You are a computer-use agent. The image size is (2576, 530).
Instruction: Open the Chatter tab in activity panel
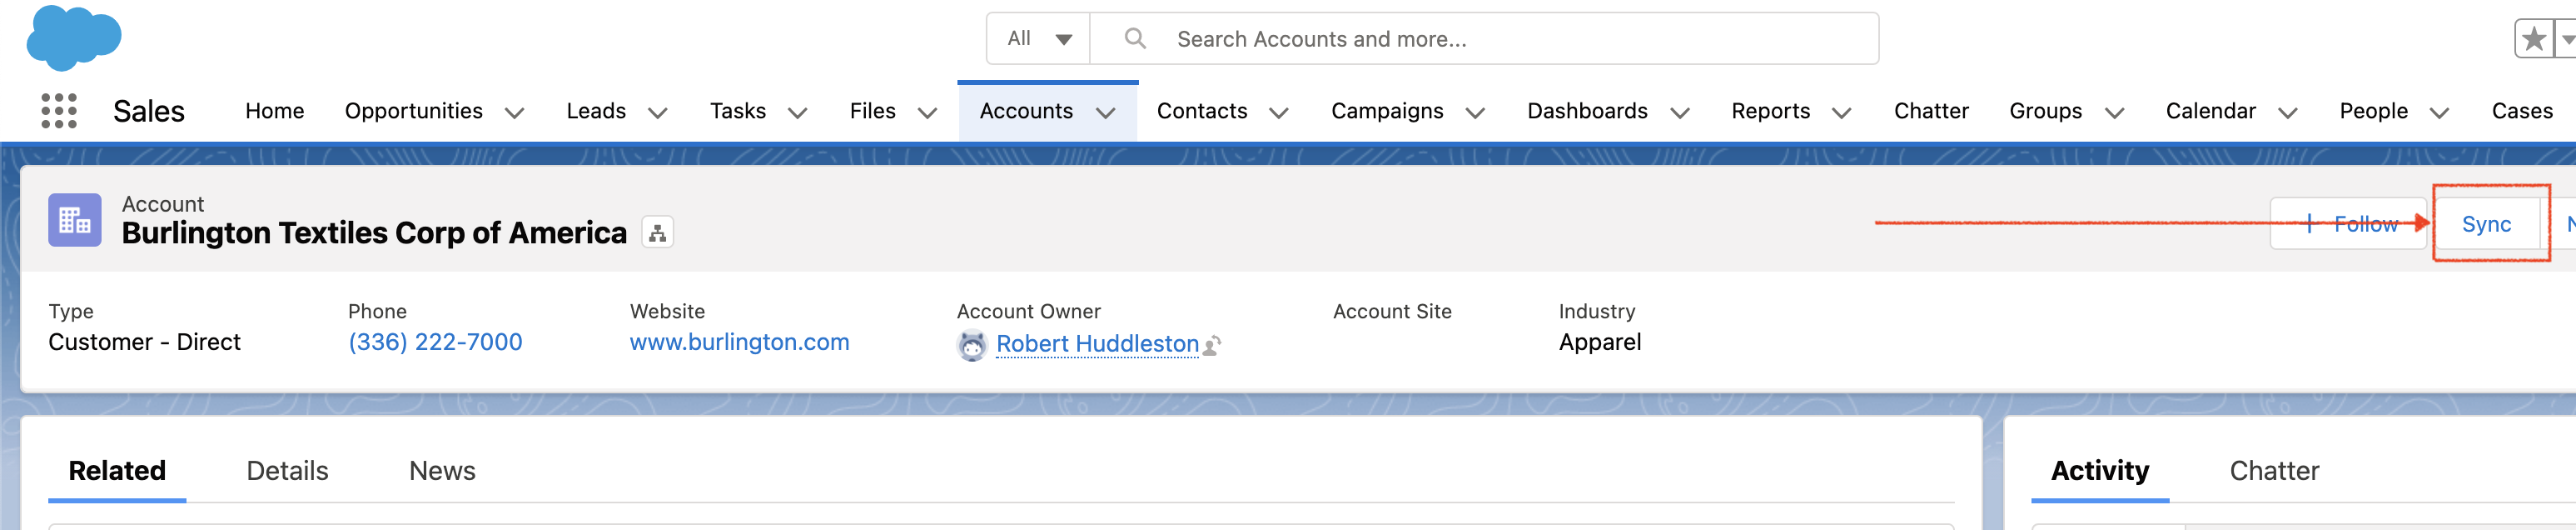(2274, 471)
